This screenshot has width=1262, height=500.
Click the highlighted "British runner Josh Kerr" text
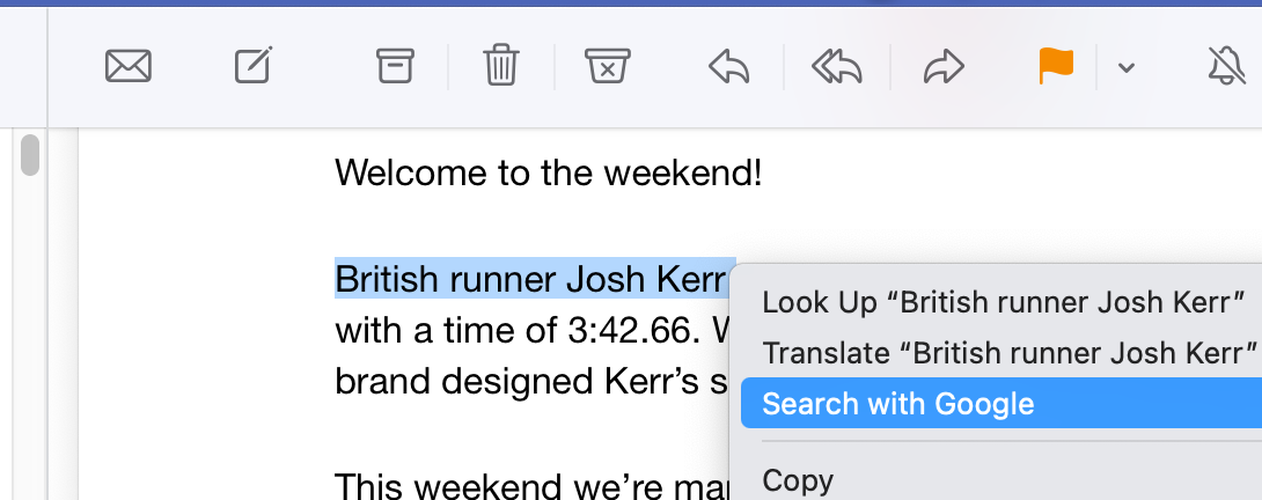pyautogui.click(x=535, y=279)
